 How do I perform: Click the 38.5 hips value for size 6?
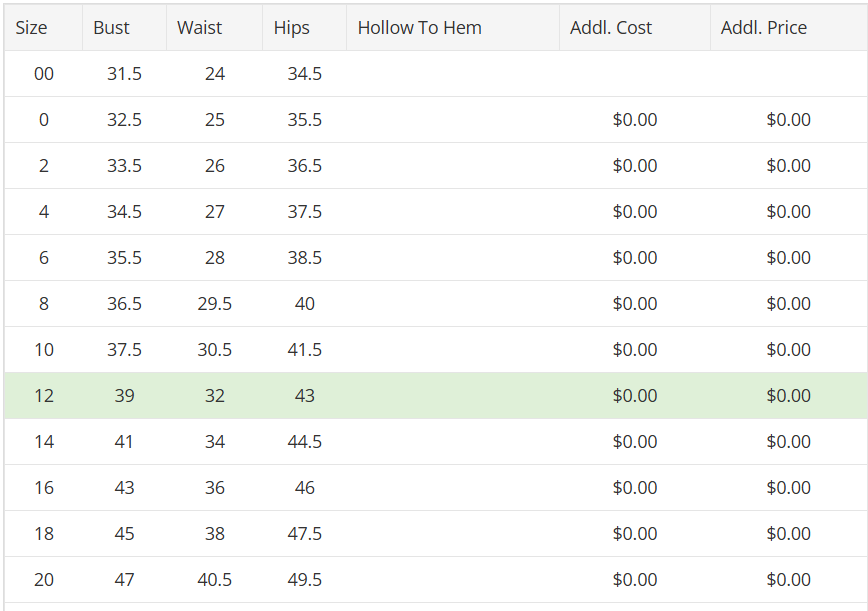(304, 257)
